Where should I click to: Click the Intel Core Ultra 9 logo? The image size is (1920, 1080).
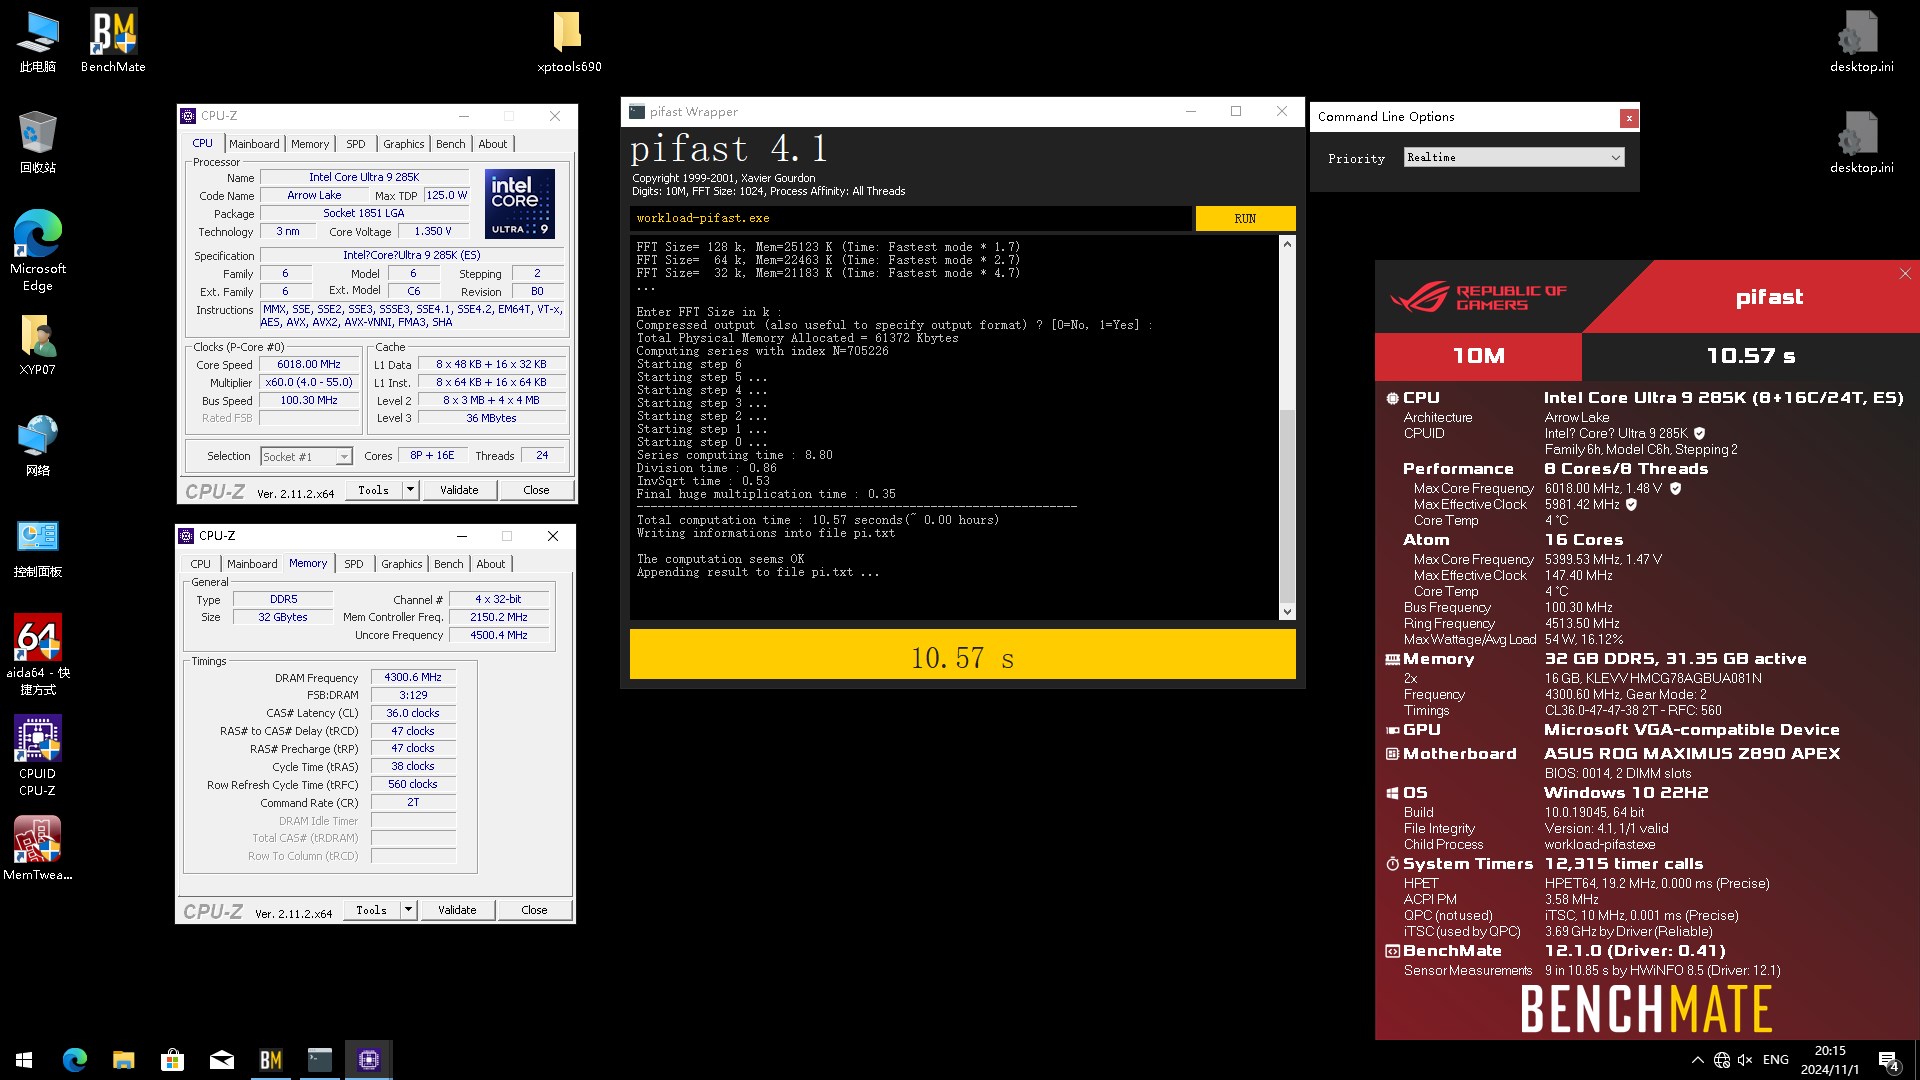tap(520, 204)
